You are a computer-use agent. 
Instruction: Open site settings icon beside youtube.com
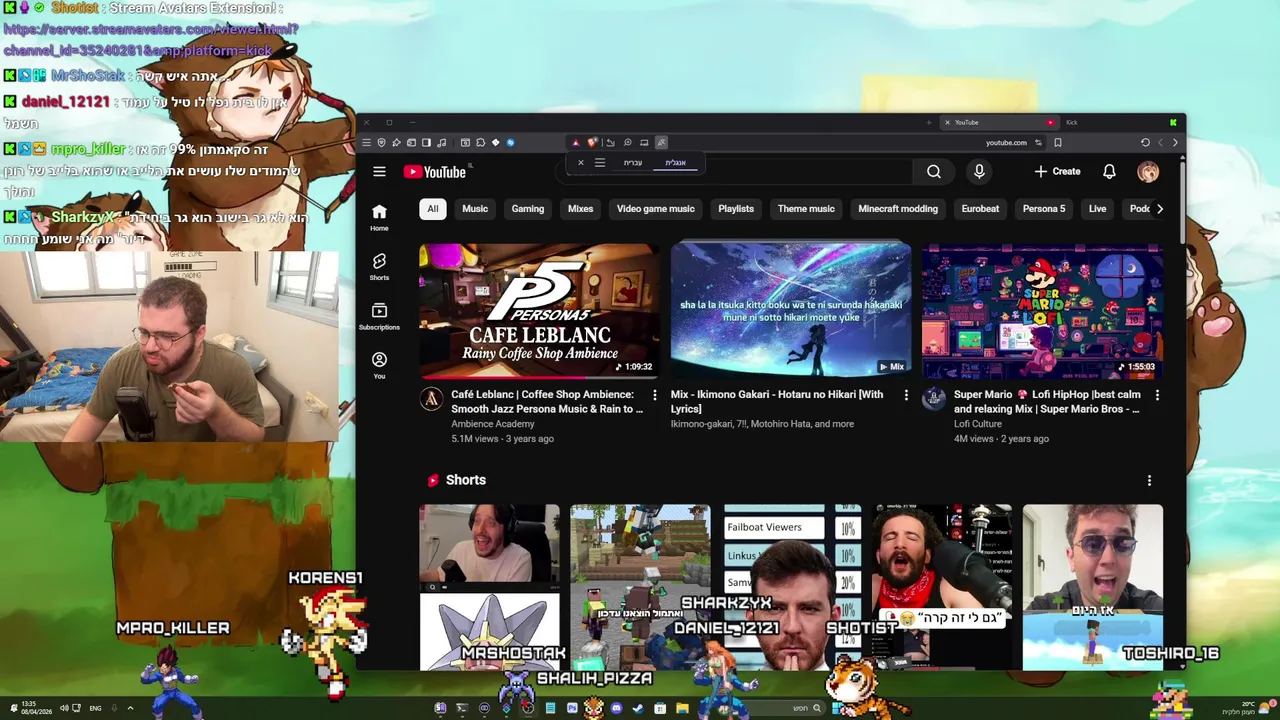coord(1038,143)
